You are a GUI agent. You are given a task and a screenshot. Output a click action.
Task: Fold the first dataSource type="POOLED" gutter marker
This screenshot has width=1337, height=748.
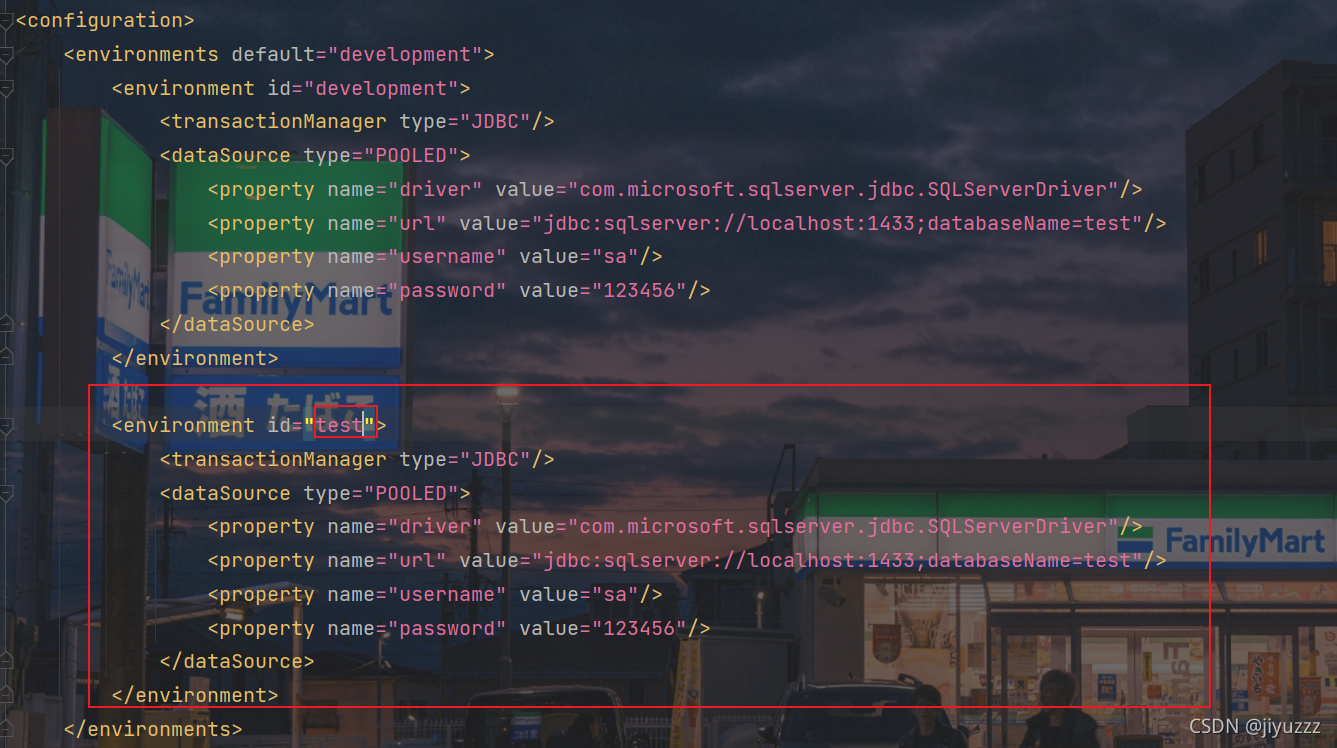[6, 156]
